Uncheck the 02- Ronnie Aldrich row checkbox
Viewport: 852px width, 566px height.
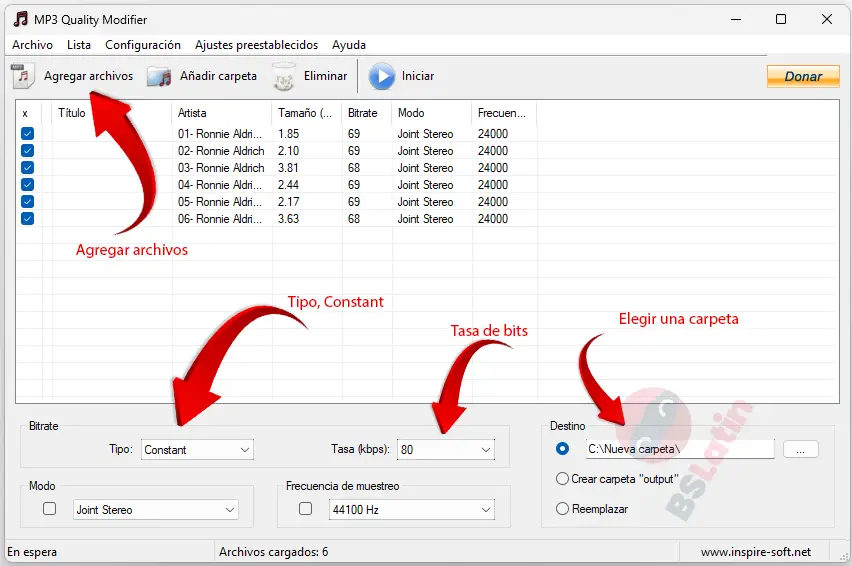(27, 150)
